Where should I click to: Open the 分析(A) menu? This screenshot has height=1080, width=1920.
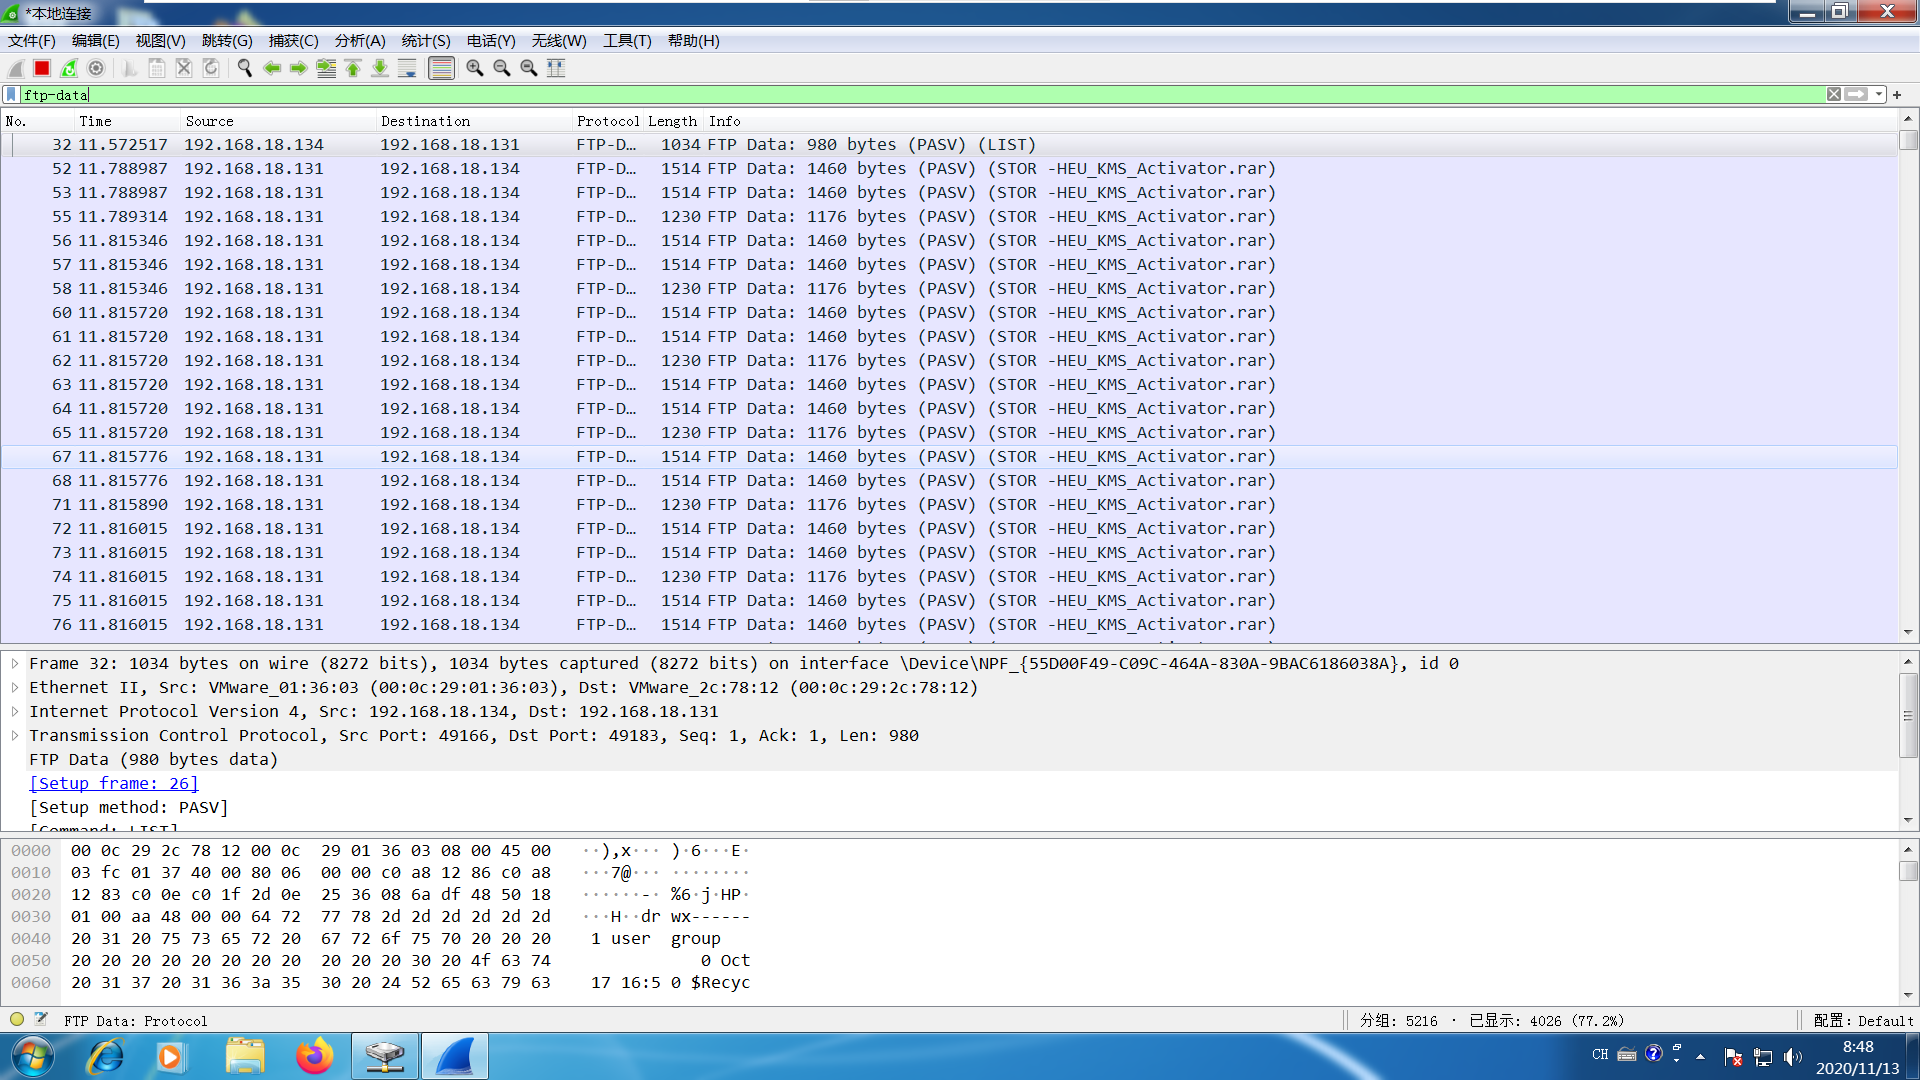[359, 41]
